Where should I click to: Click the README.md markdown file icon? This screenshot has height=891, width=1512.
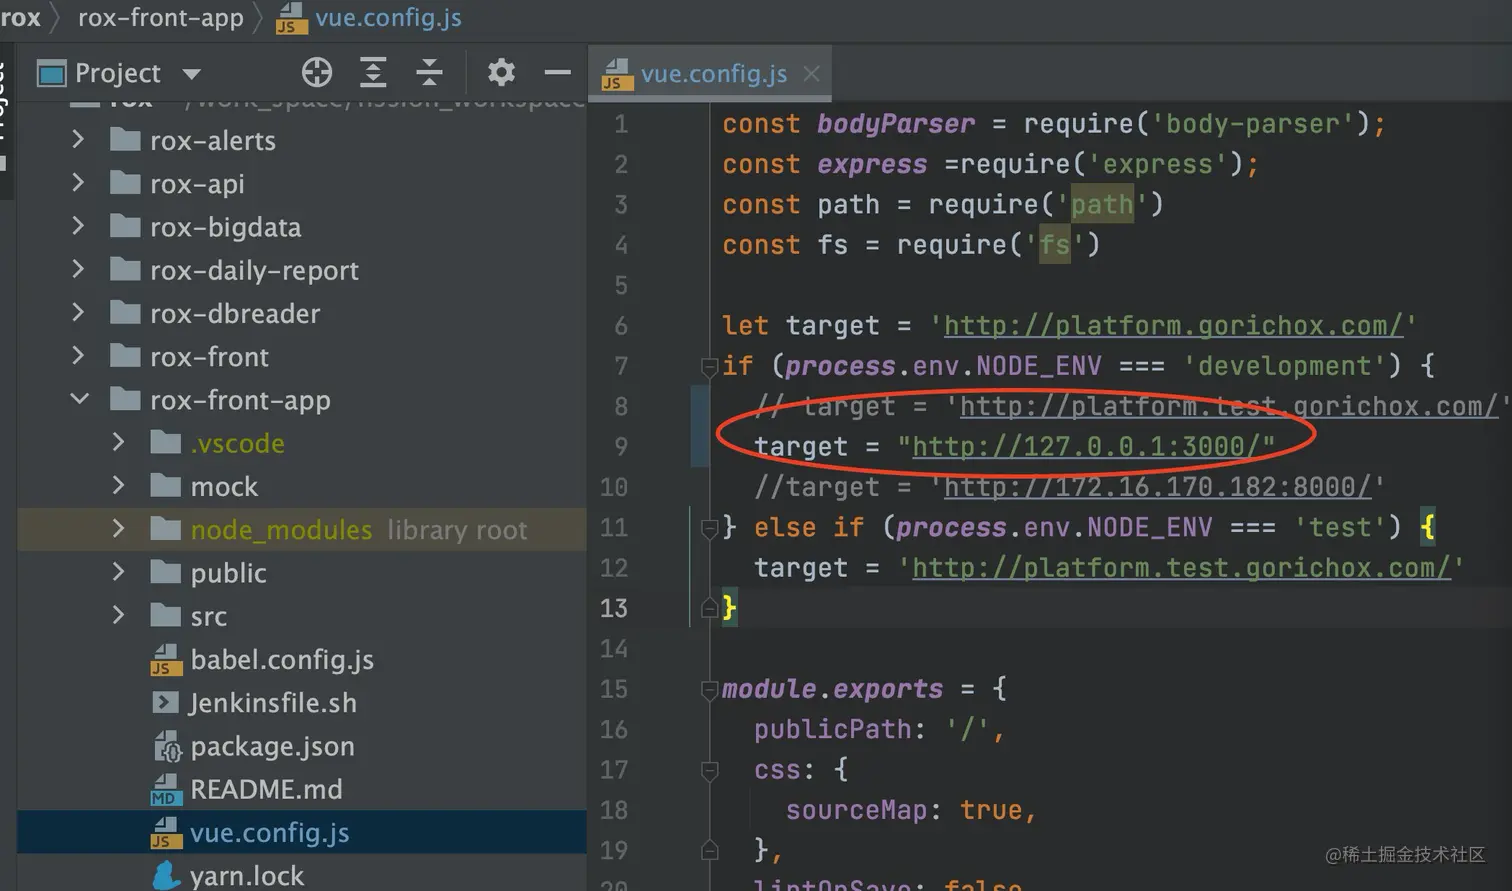pyautogui.click(x=165, y=790)
